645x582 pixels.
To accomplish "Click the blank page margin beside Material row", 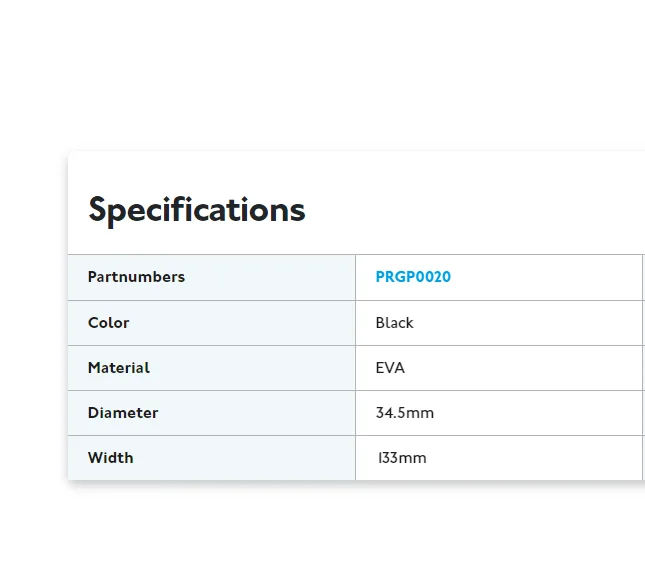I will click(33, 368).
